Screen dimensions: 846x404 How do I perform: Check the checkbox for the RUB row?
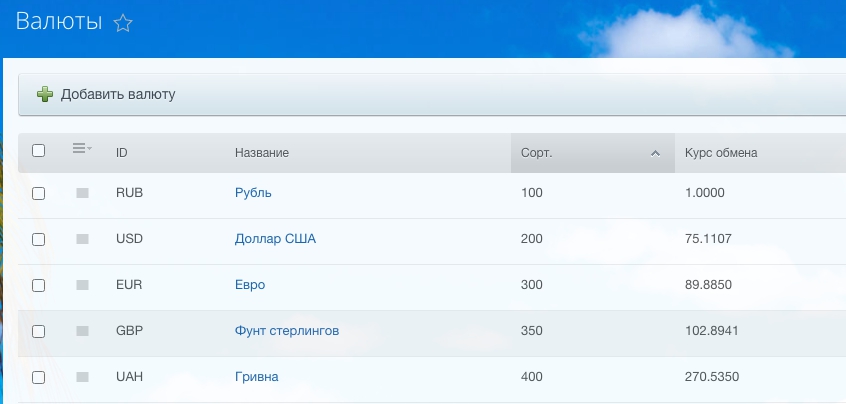click(x=39, y=194)
